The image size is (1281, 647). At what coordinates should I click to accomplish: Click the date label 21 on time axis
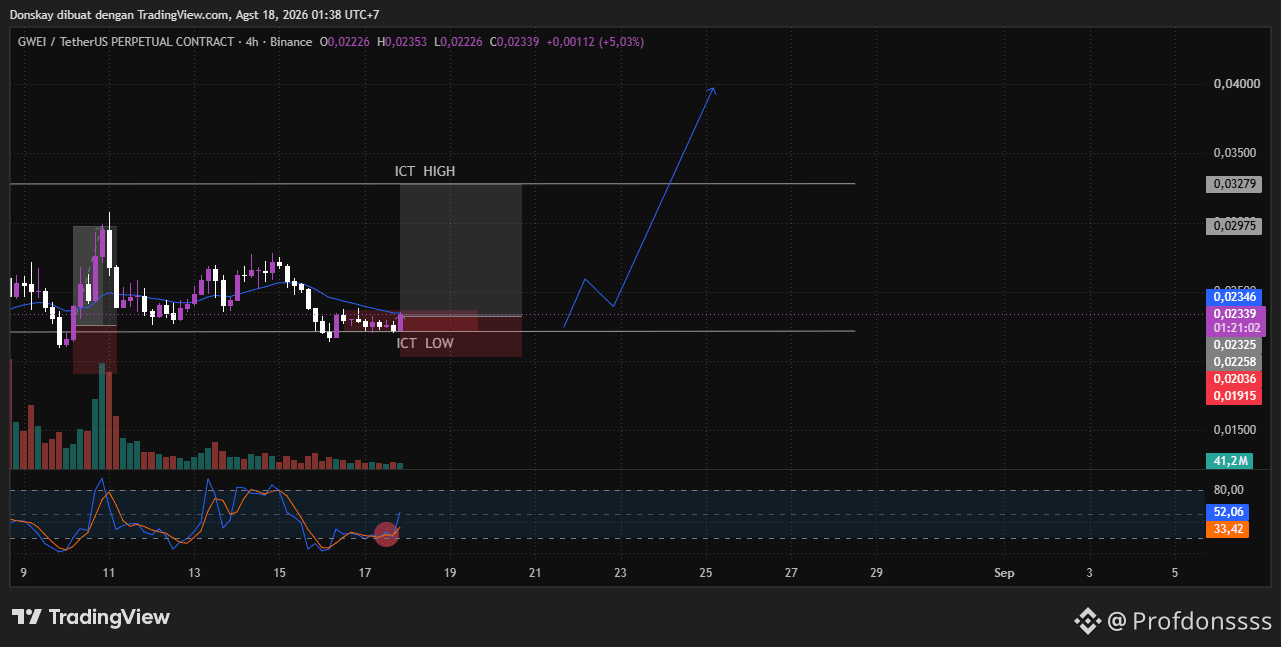[x=535, y=573]
